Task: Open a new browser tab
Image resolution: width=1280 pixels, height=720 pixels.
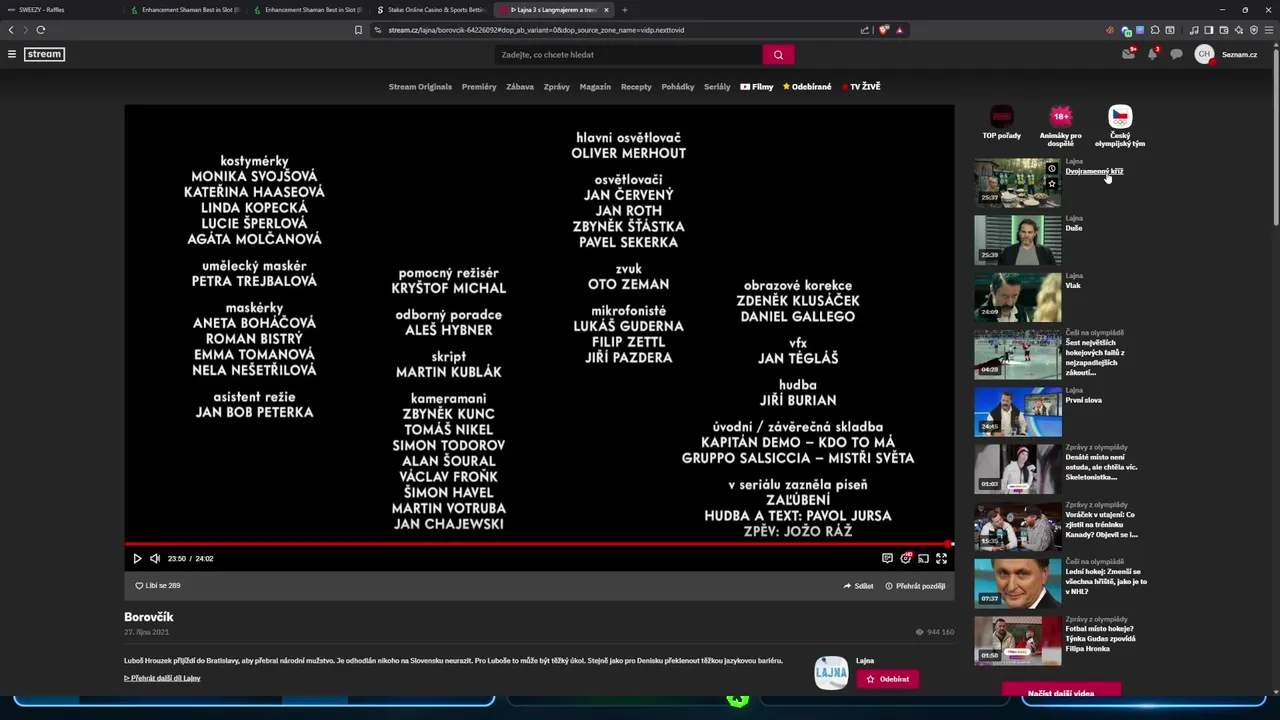Action: [x=625, y=10]
